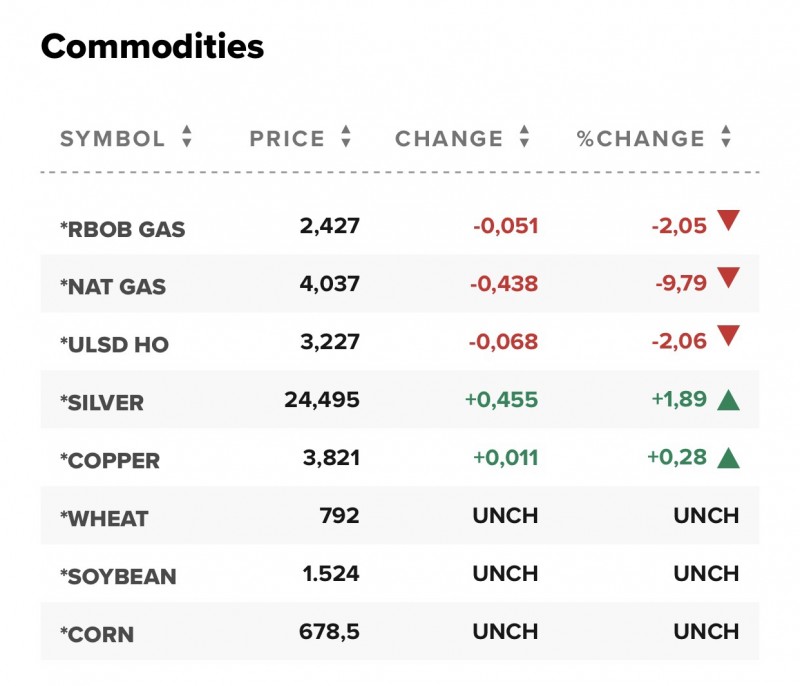Open the *RBOB GAS symbol link

122,229
